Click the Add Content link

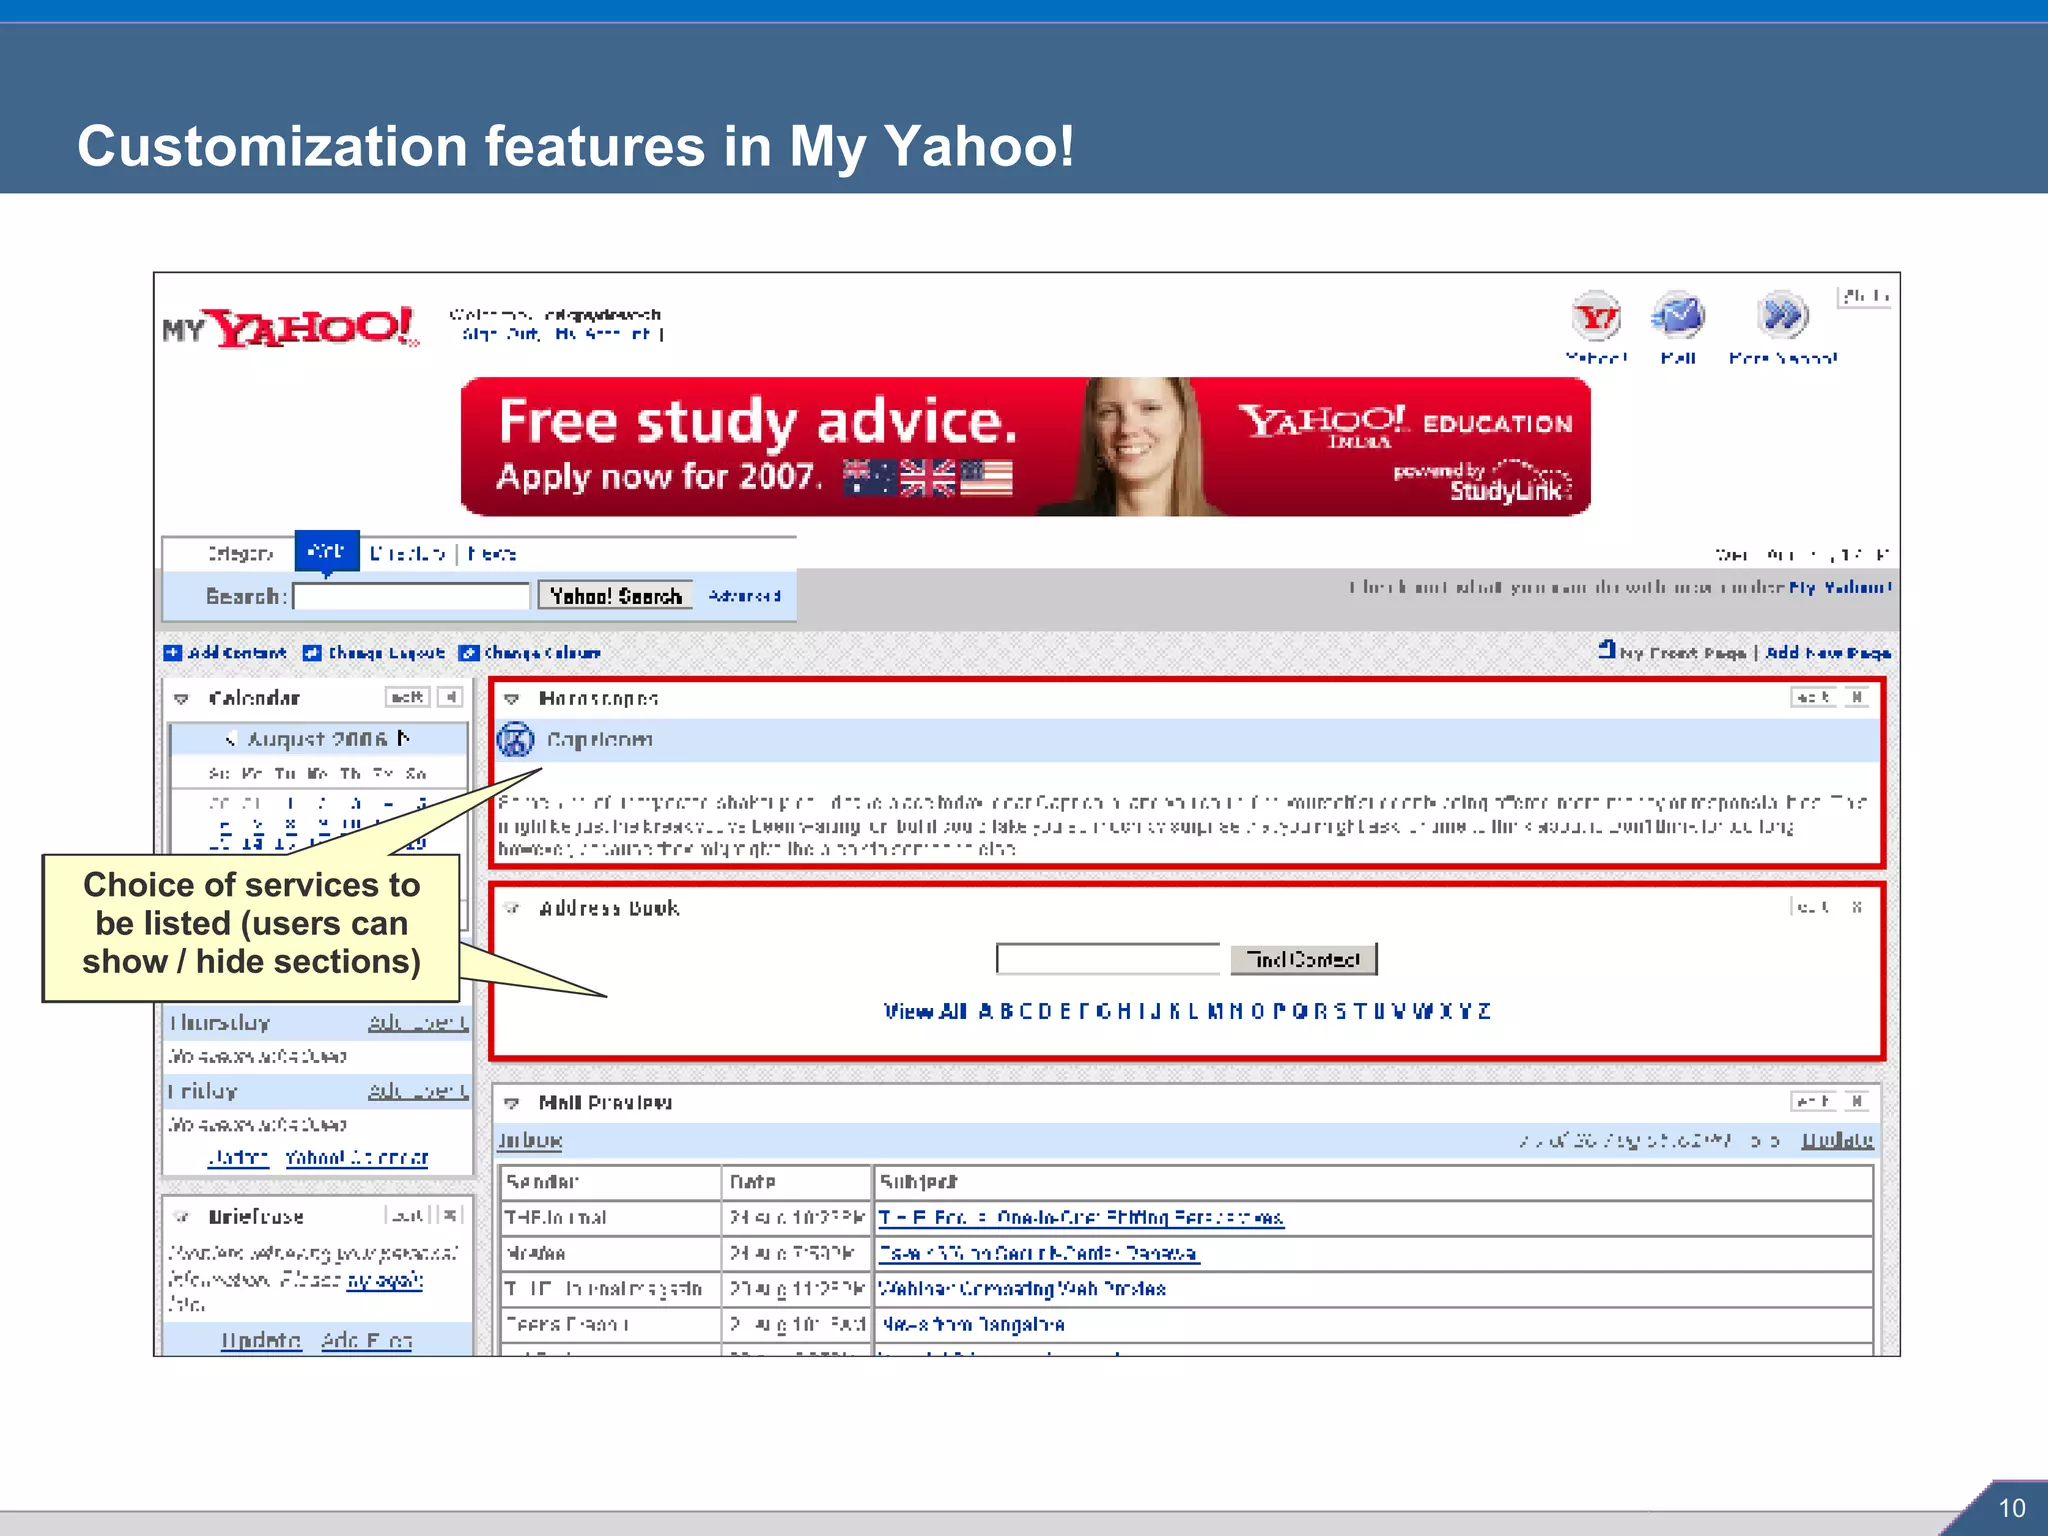237,653
